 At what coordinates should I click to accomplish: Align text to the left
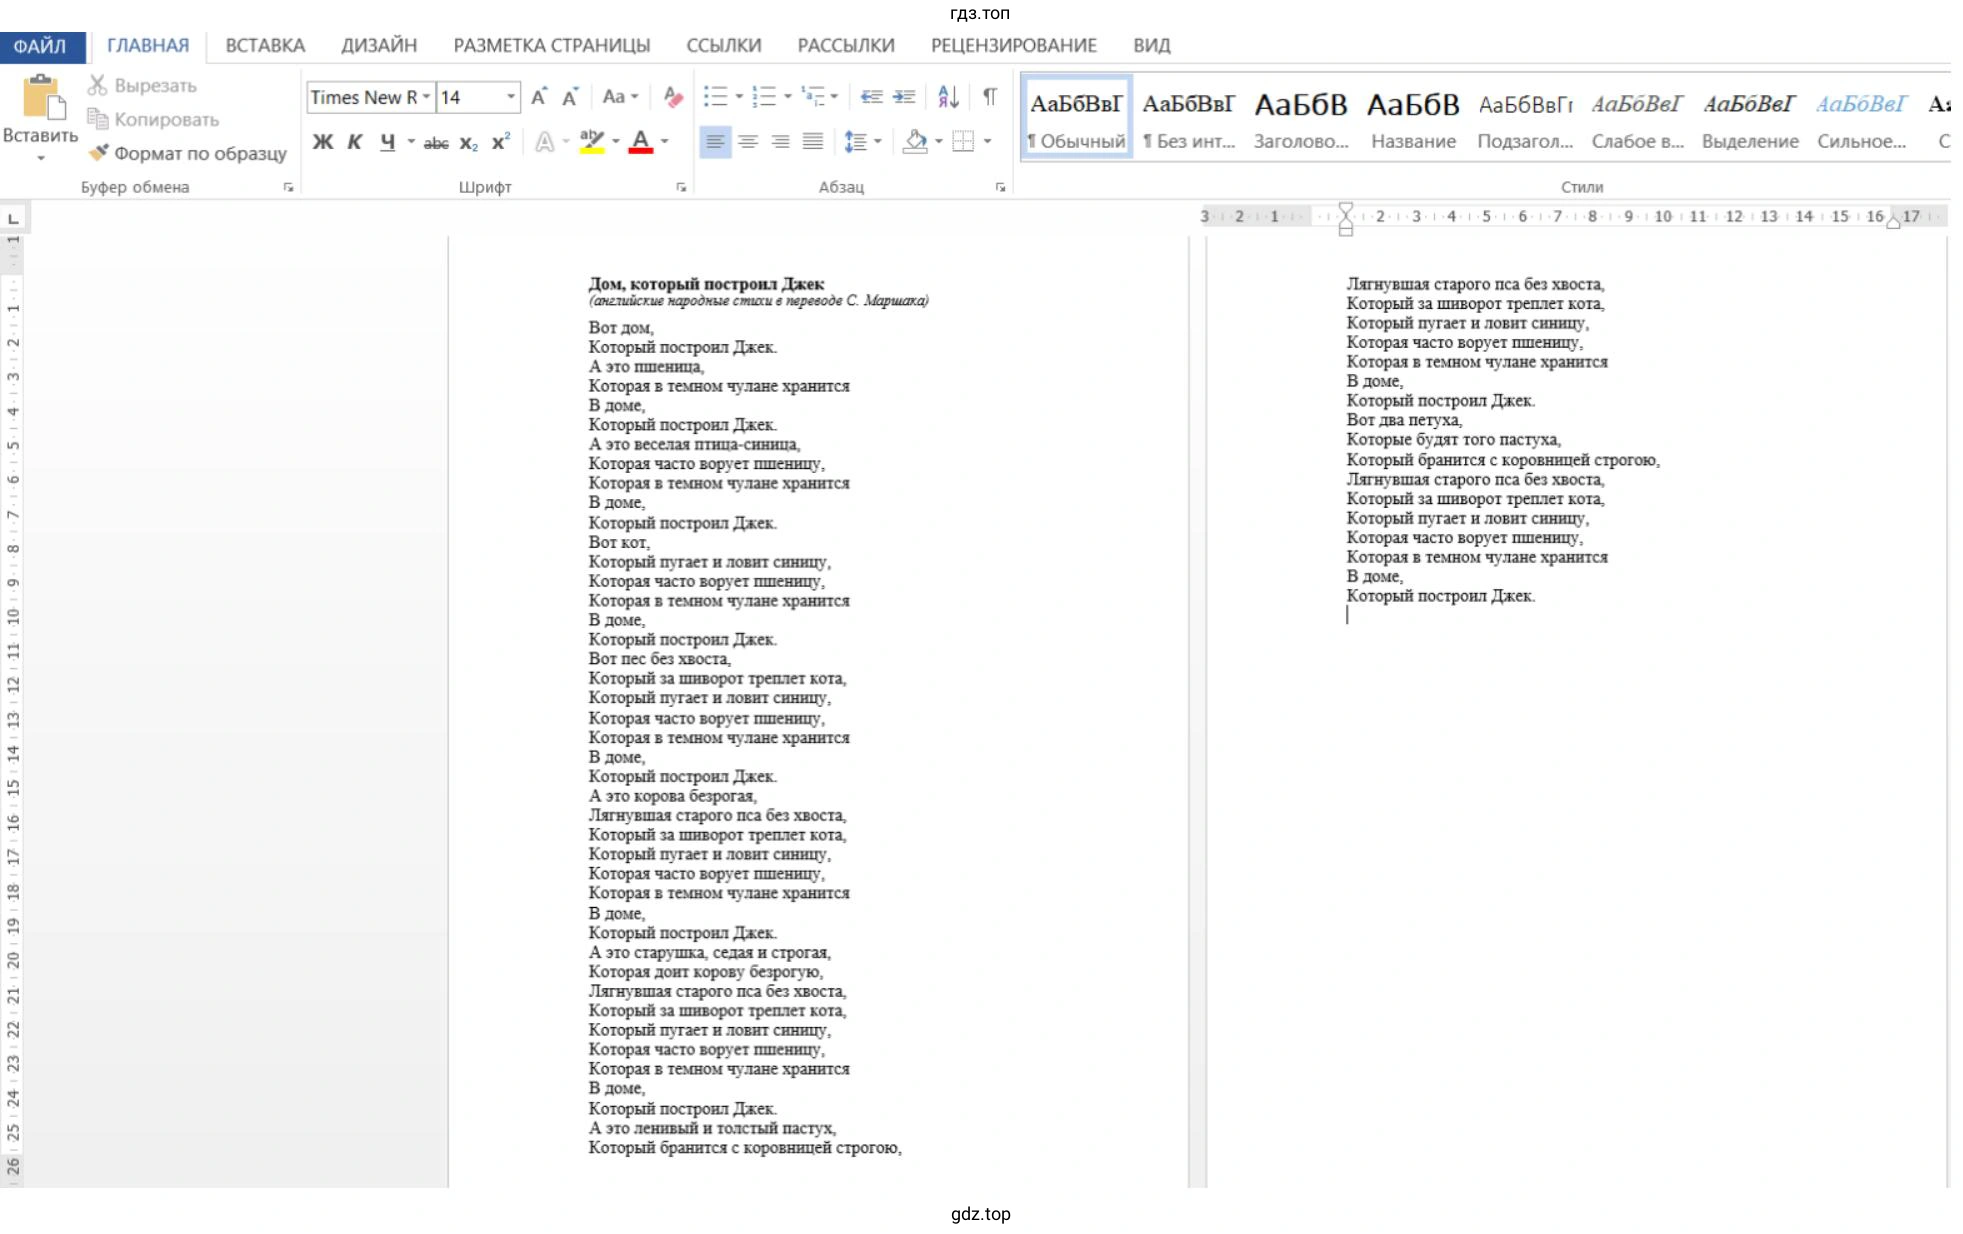pyautogui.click(x=715, y=142)
